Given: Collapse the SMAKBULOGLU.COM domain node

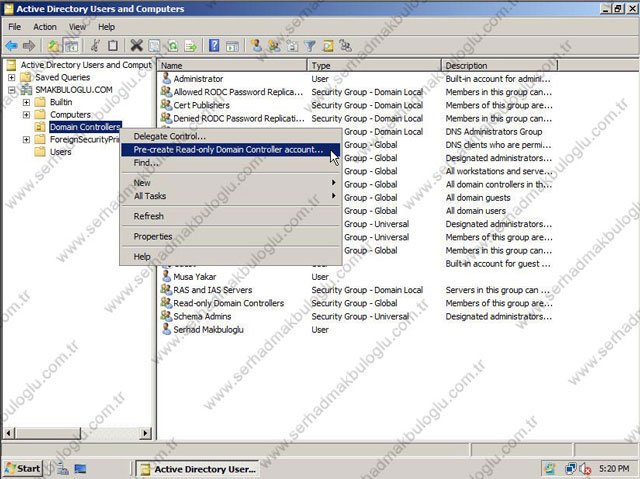Looking at the screenshot, I should pos(11,90).
